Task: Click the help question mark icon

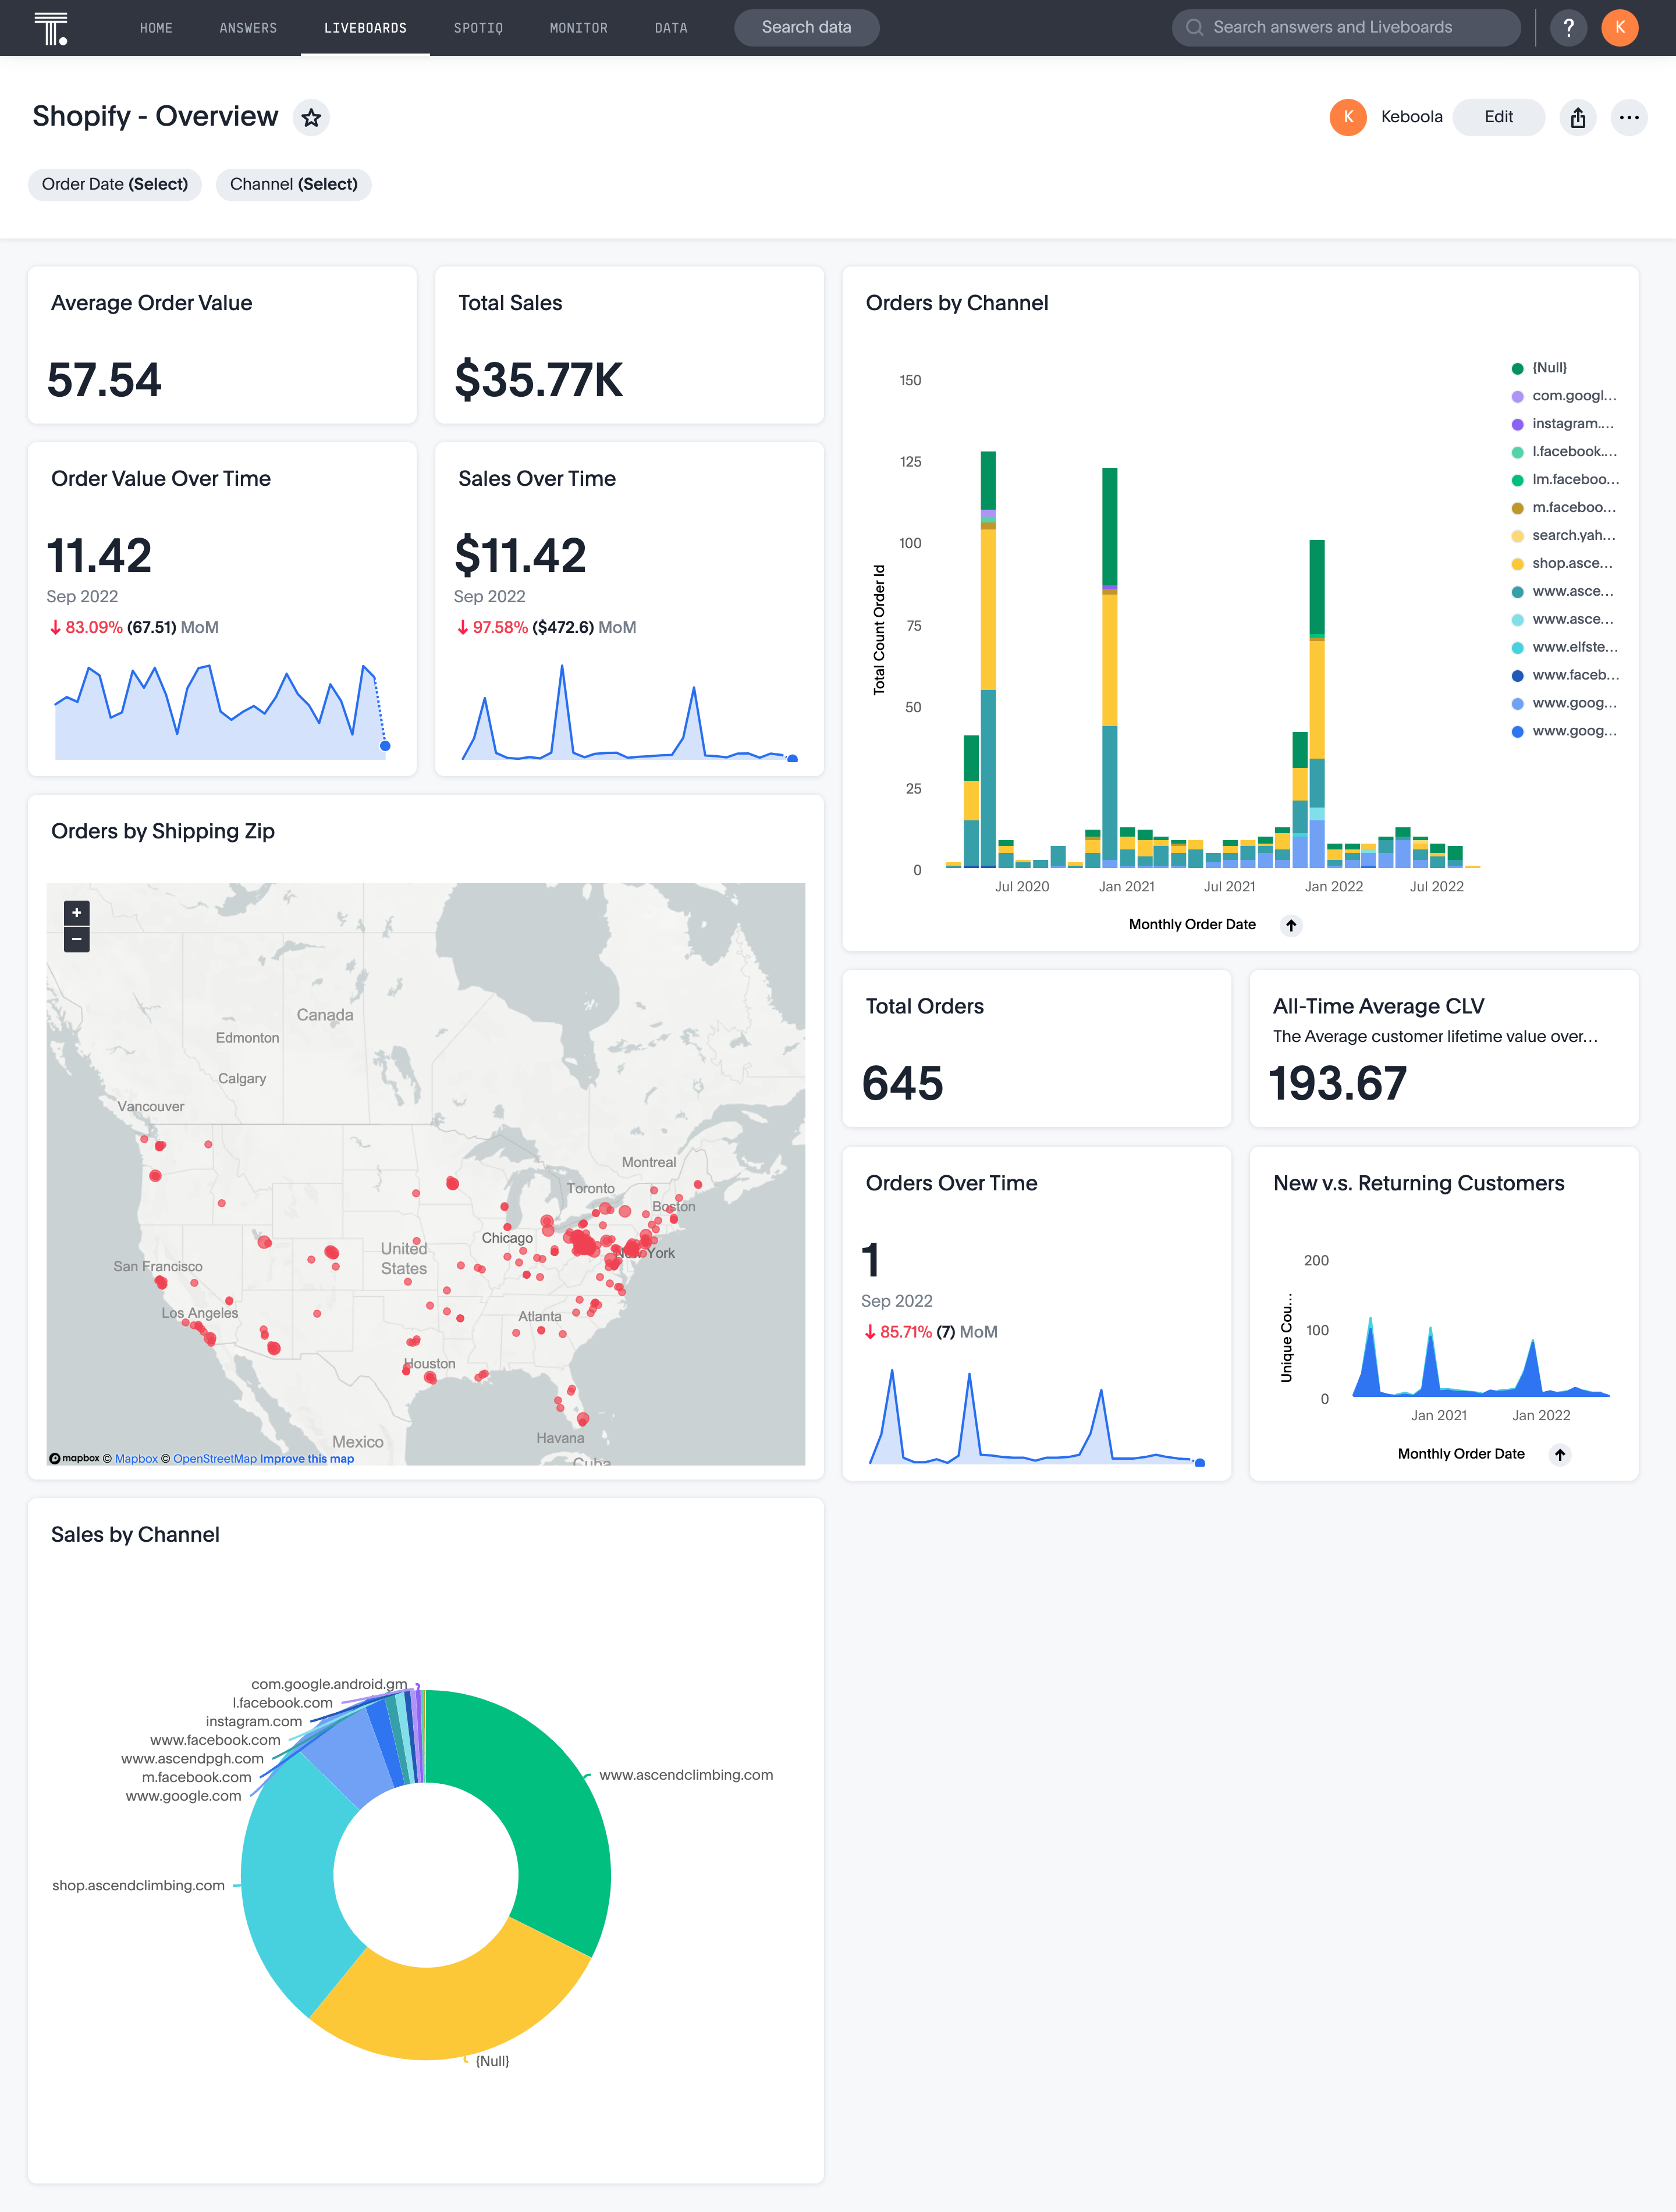Action: click(1569, 27)
